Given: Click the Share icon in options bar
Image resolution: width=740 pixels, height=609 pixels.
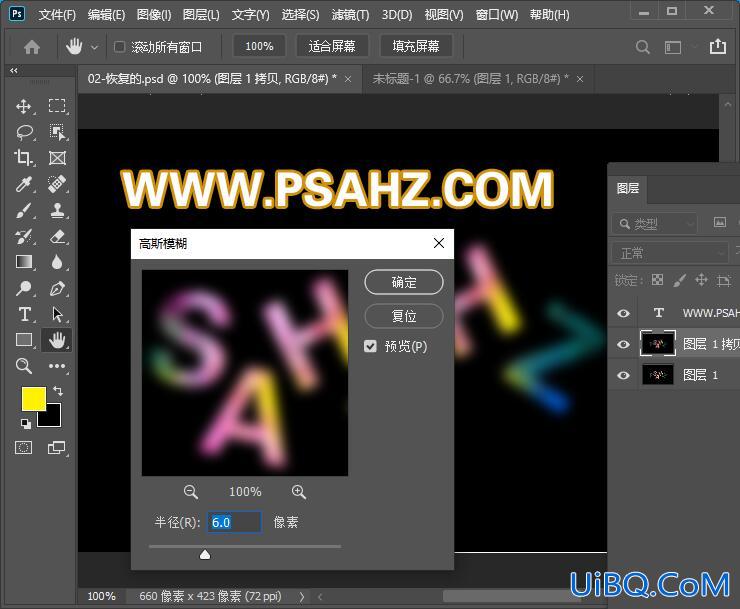Looking at the screenshot, I should 718,46.
